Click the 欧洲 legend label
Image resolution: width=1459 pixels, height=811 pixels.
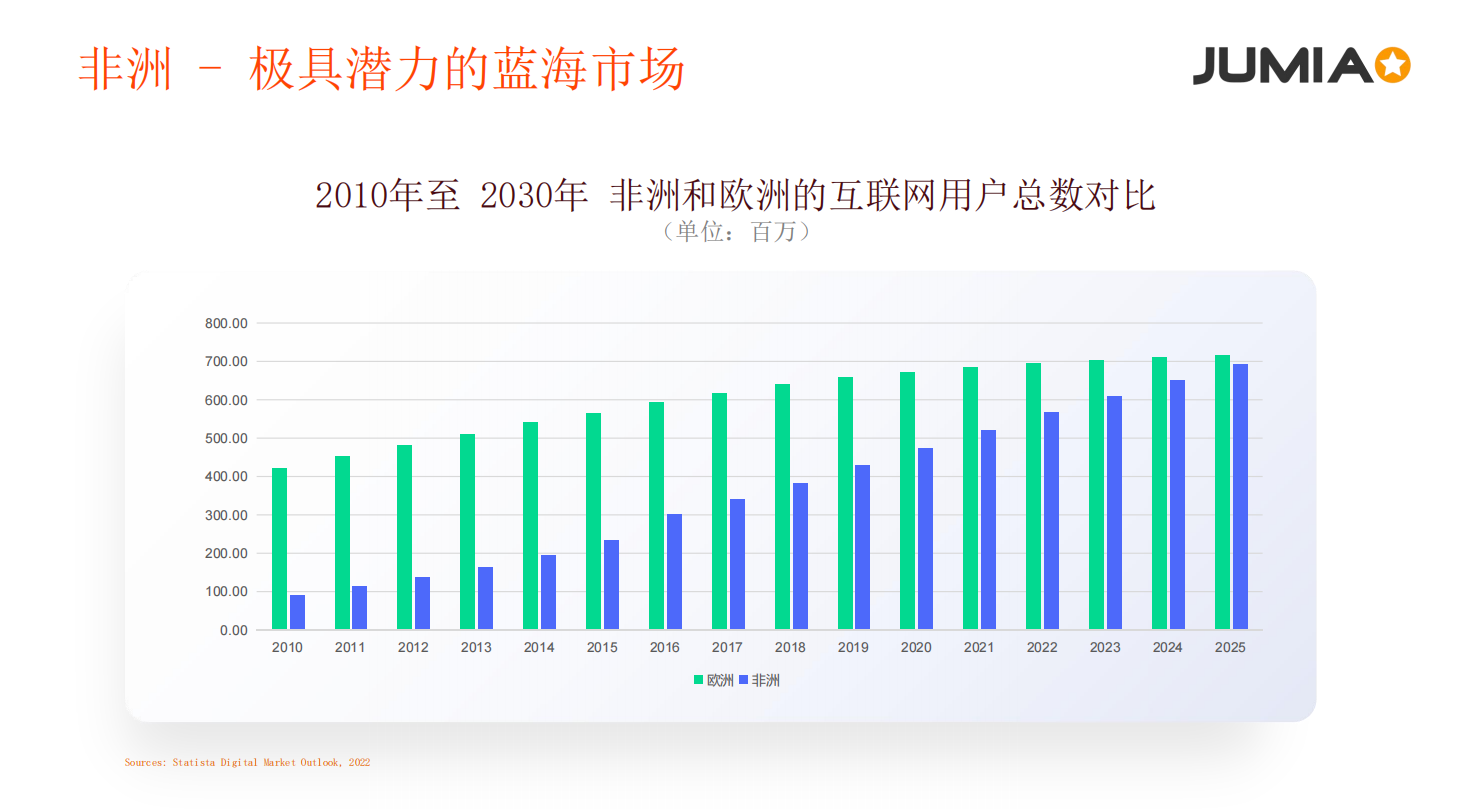click(x=720, y=681)
